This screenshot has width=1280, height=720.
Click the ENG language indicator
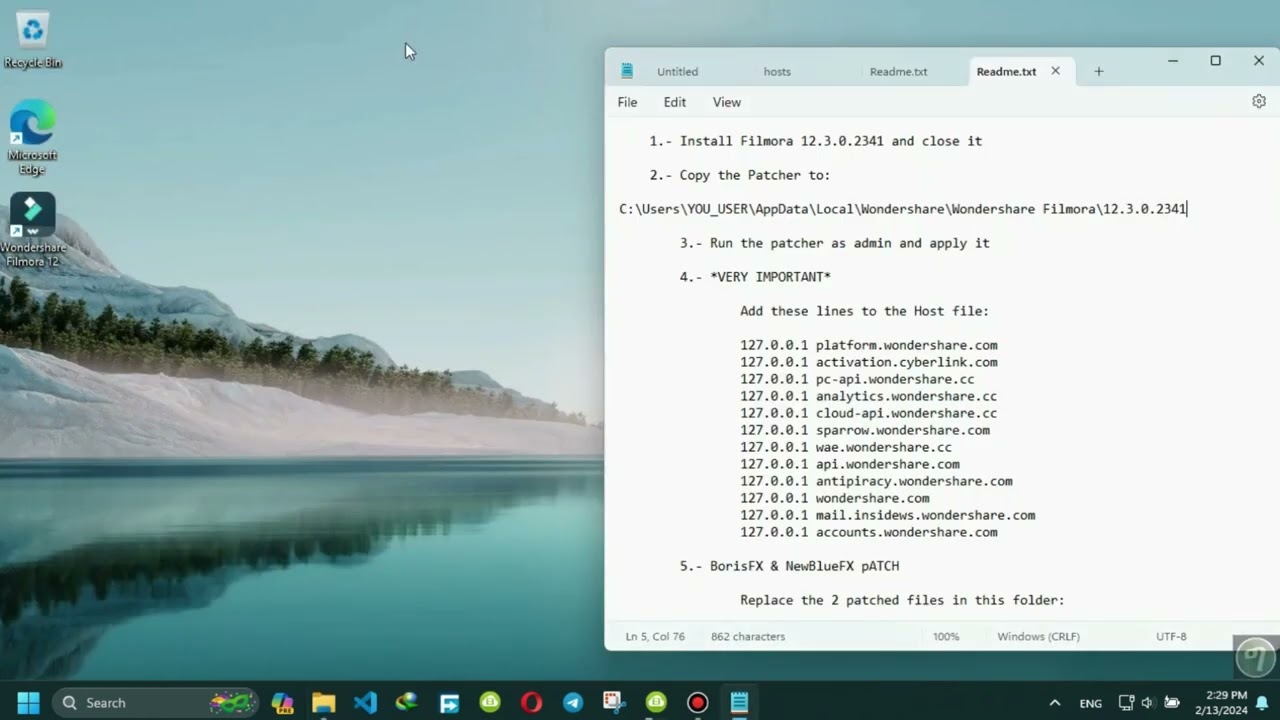(1090, 703)
